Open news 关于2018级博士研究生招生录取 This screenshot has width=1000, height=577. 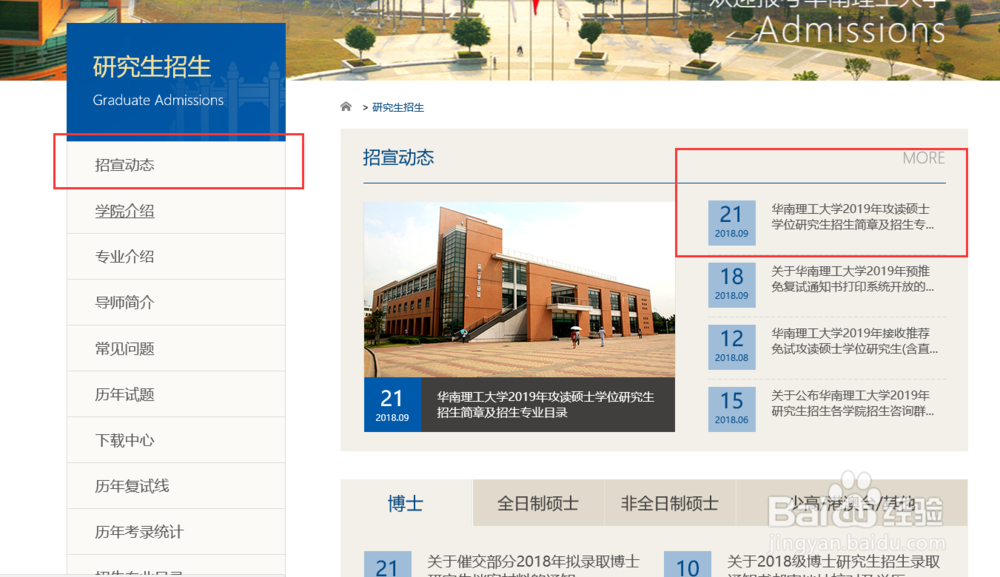[x=834, y=566]
